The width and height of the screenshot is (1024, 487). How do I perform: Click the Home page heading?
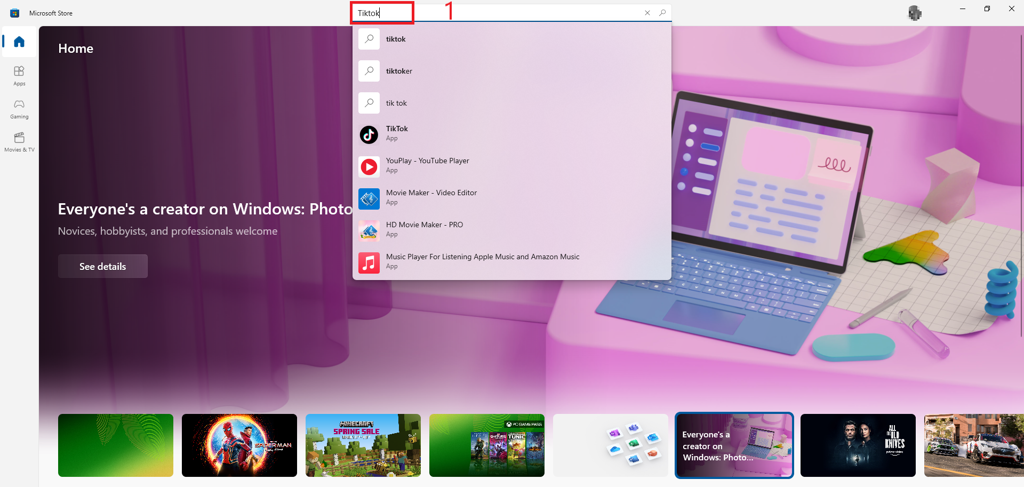[x=76, y=48]
